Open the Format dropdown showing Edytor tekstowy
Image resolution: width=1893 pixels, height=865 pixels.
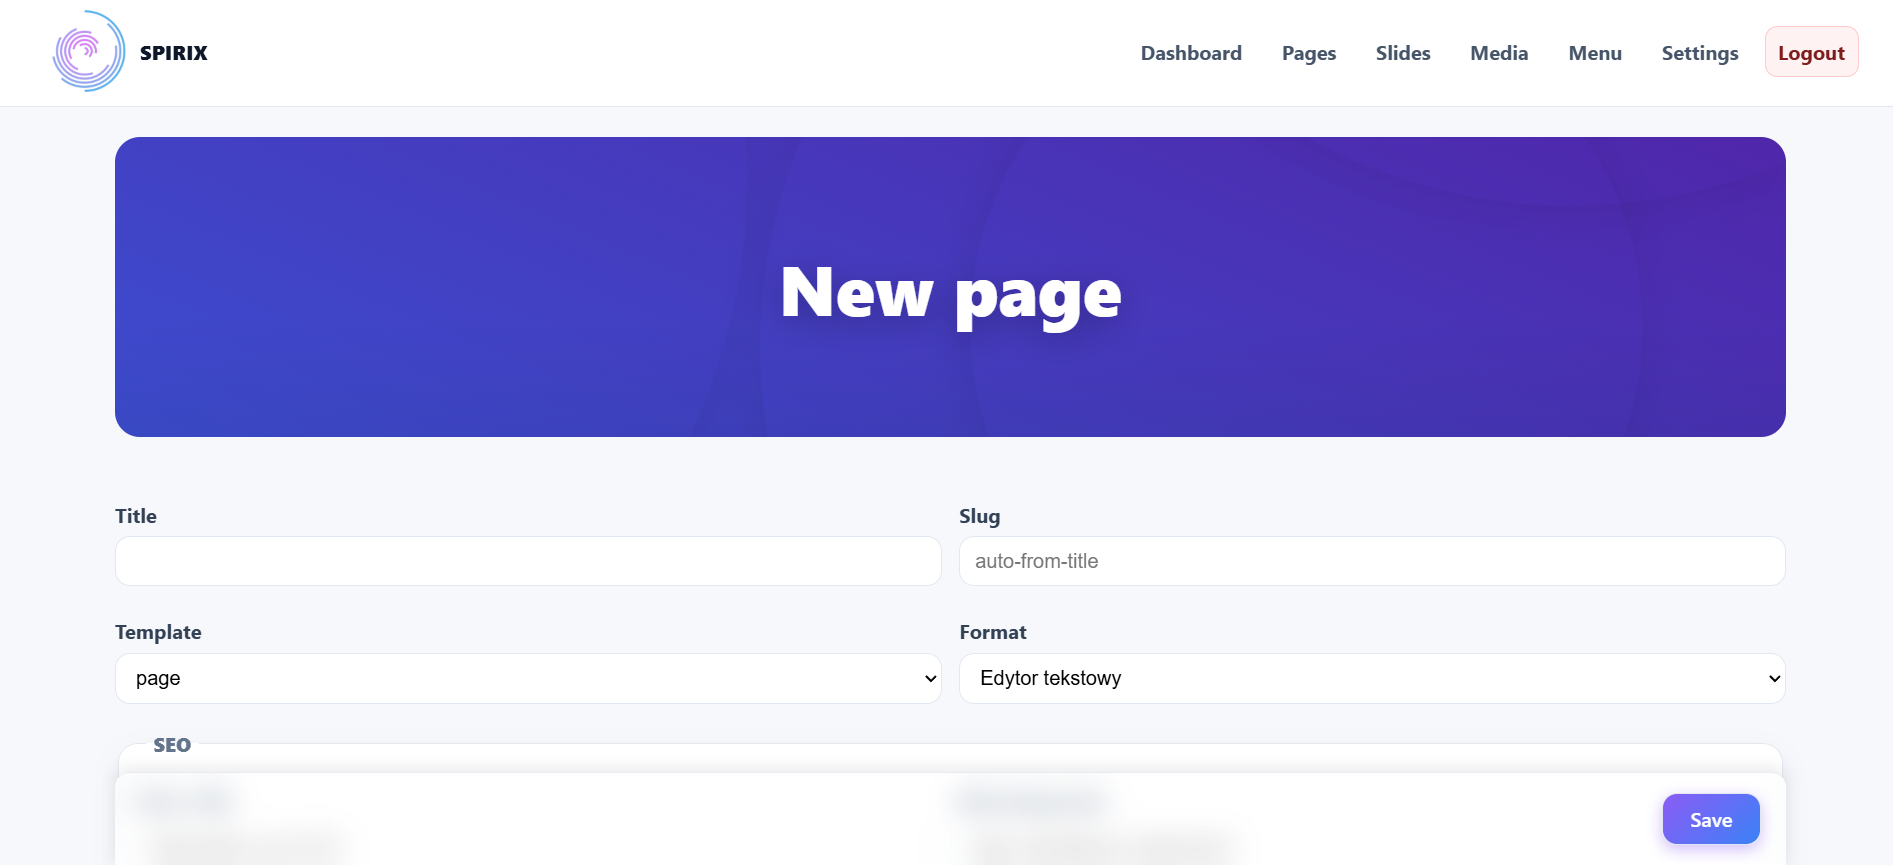click(x=1371, y=678)
